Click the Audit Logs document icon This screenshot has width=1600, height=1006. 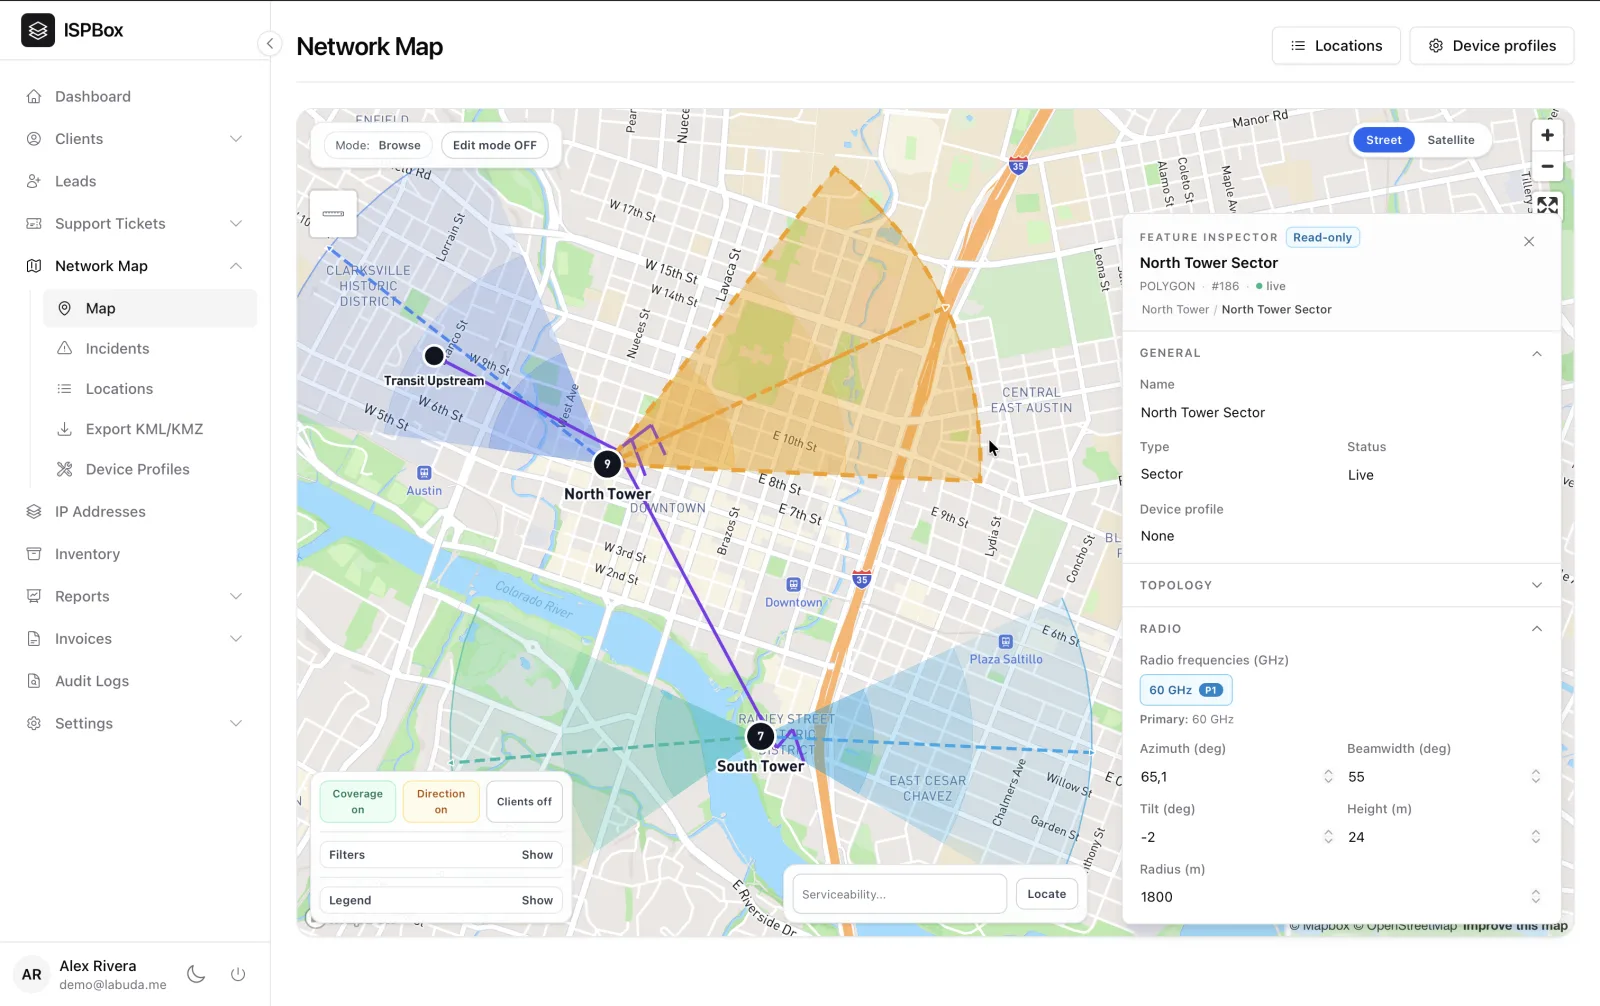34,681
